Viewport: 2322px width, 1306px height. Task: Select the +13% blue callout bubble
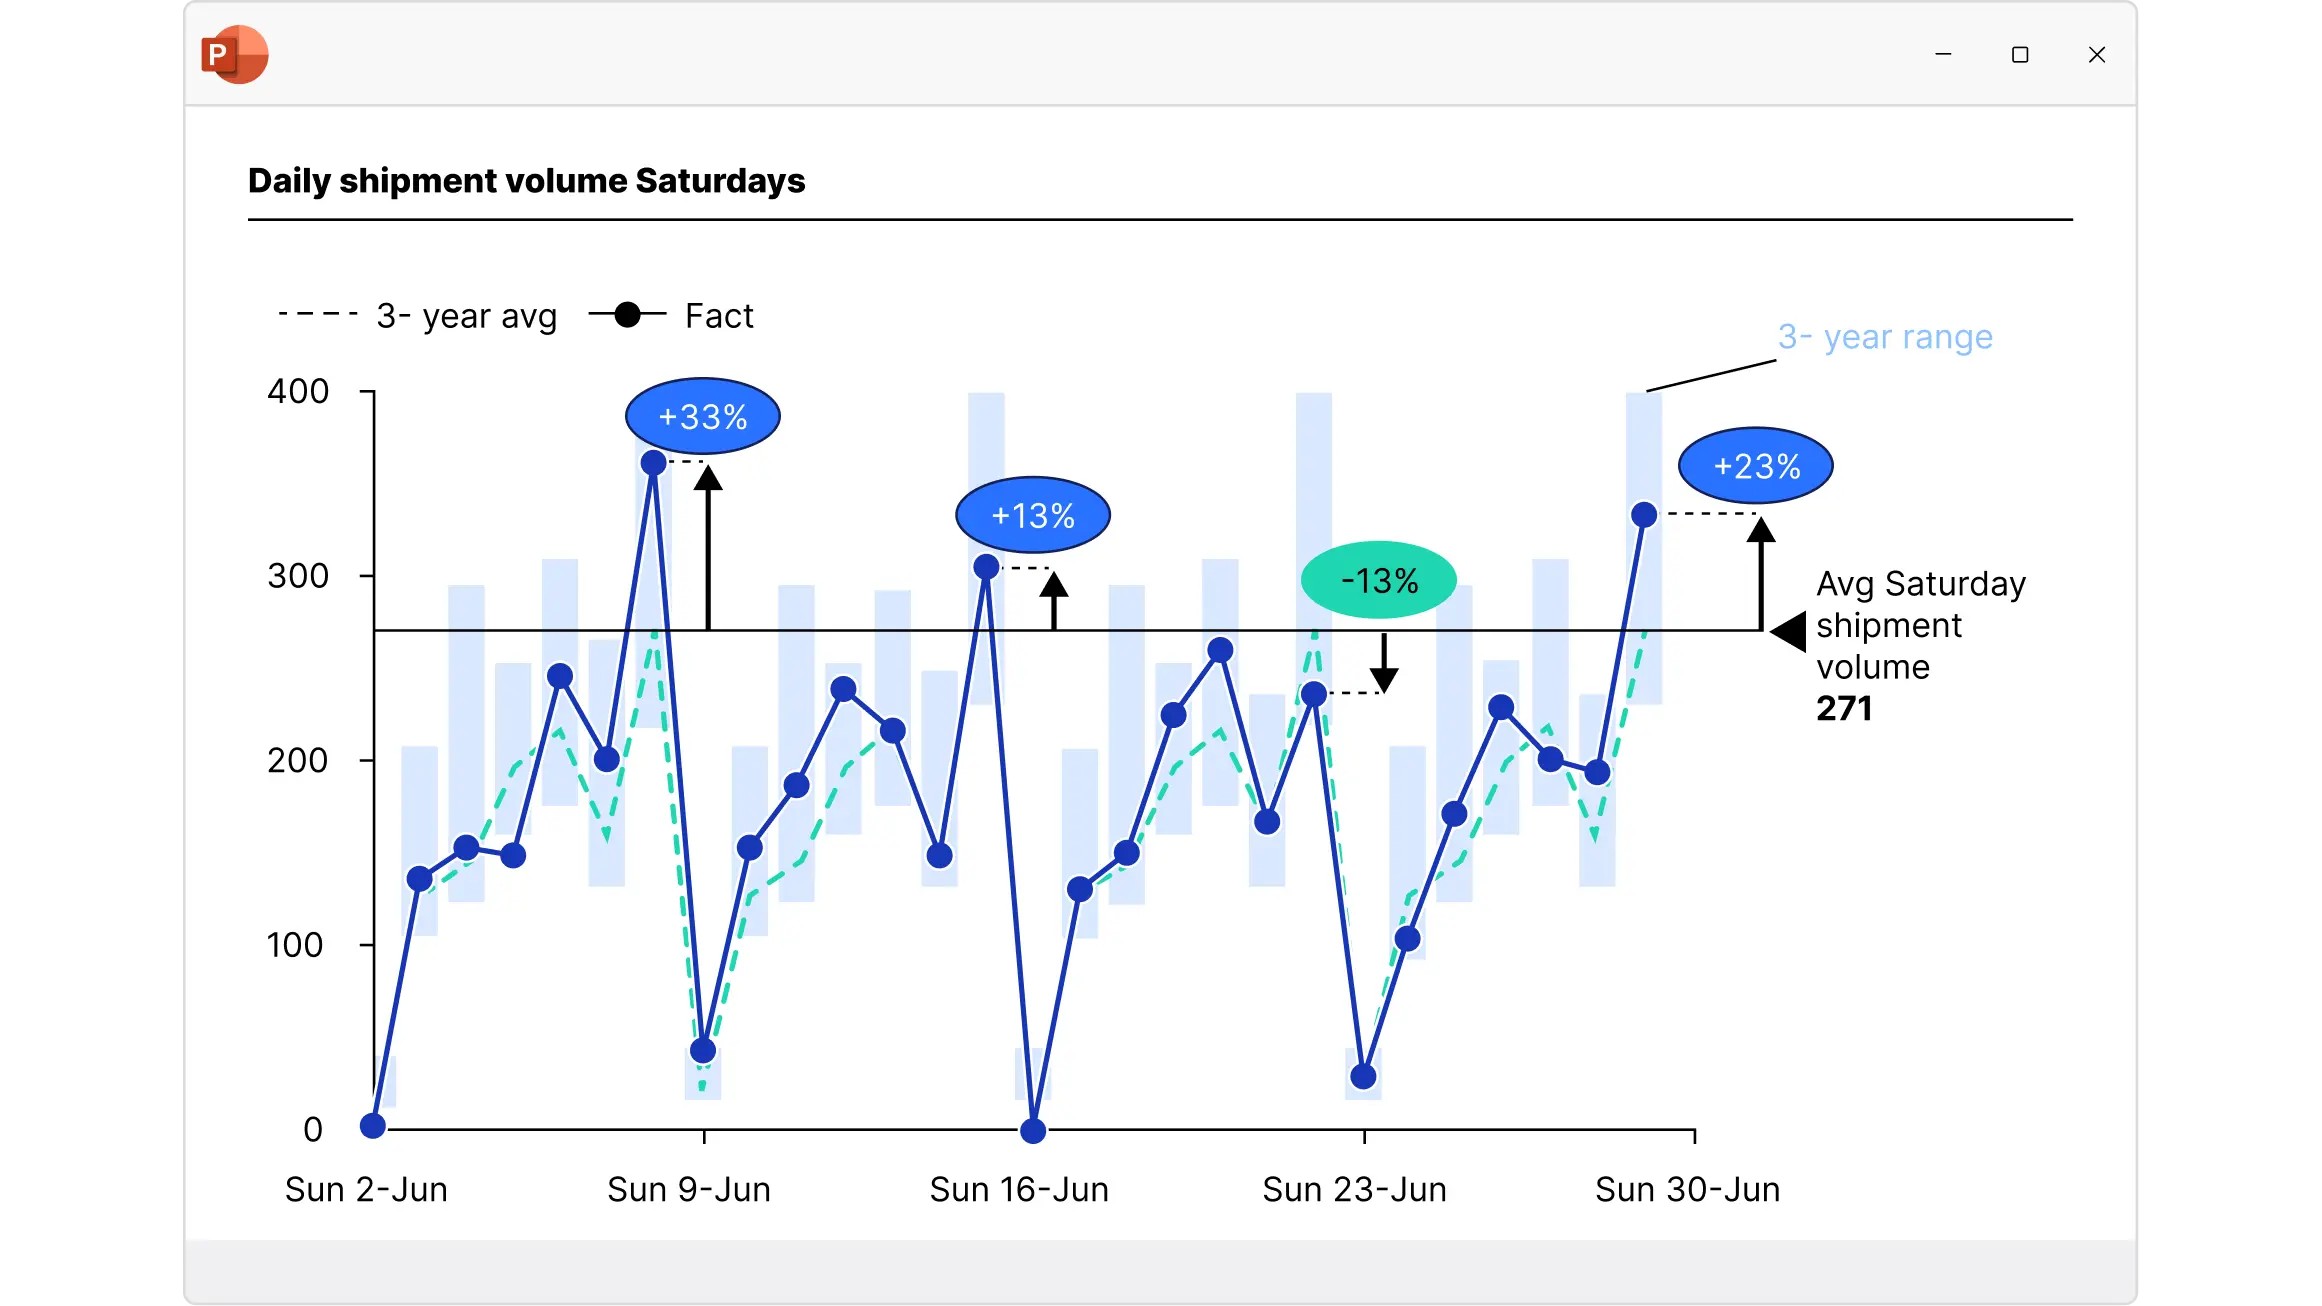point(1033,515)
